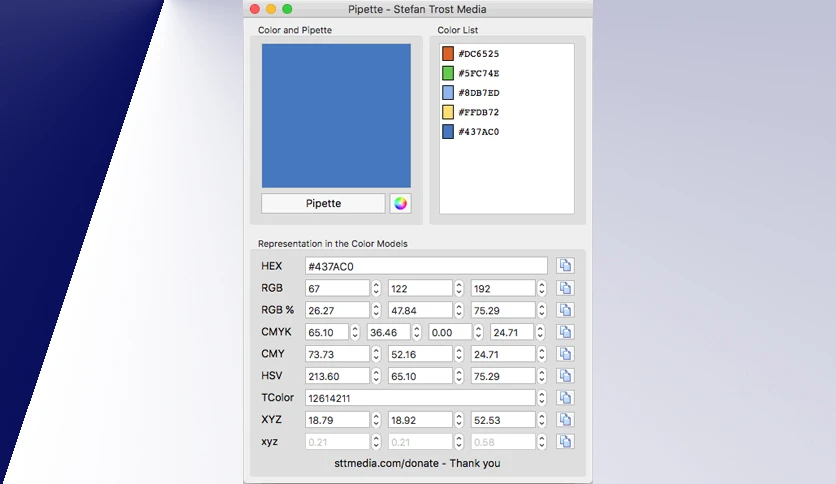Adjust the RGB % 26.27 stepper
The image size is (836, 484).
click(376, 310)
